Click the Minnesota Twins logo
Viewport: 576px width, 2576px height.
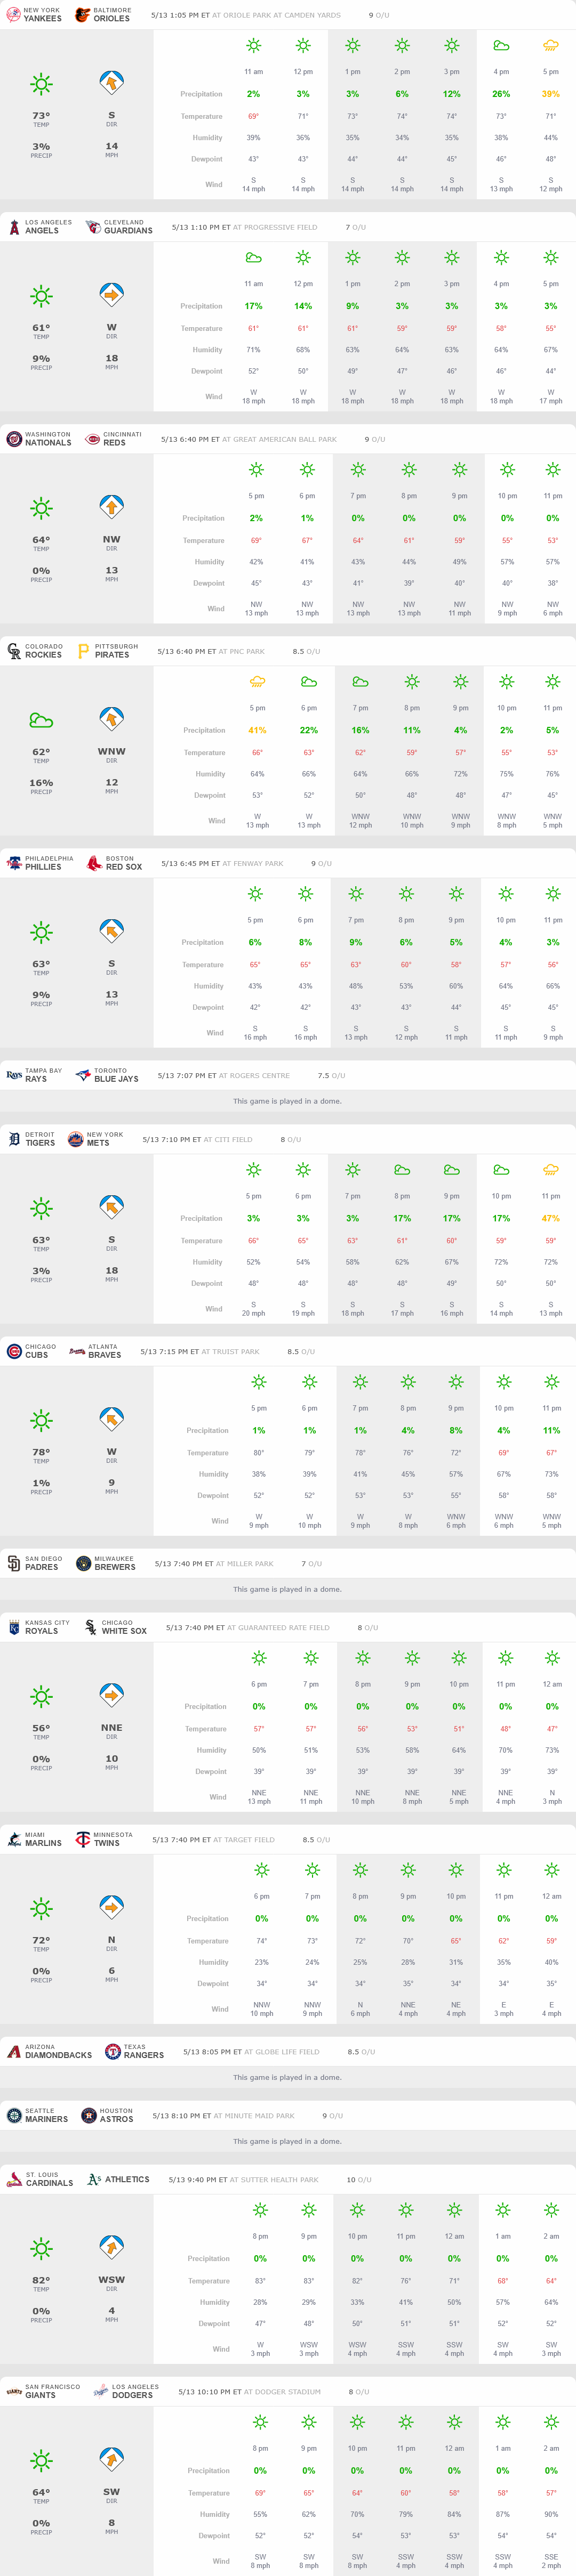(x=83, y=1839)
